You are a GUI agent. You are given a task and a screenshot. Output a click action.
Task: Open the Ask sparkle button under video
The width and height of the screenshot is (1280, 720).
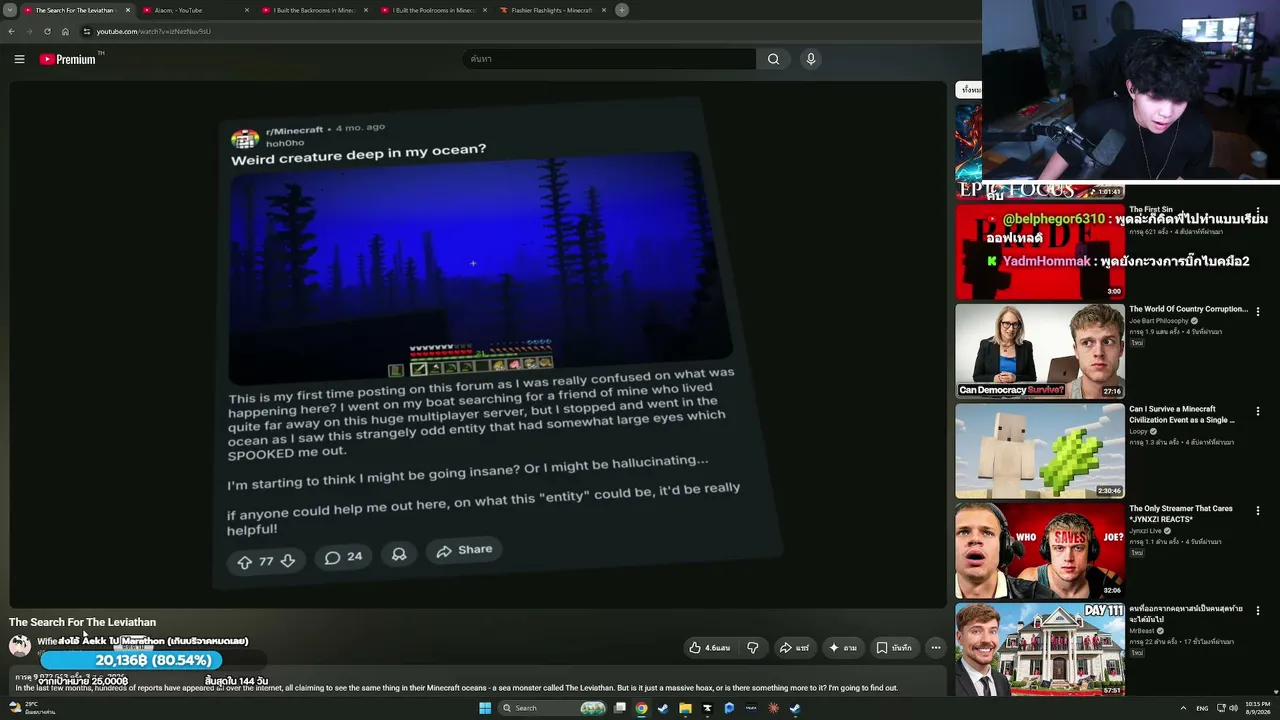[842, 648]
